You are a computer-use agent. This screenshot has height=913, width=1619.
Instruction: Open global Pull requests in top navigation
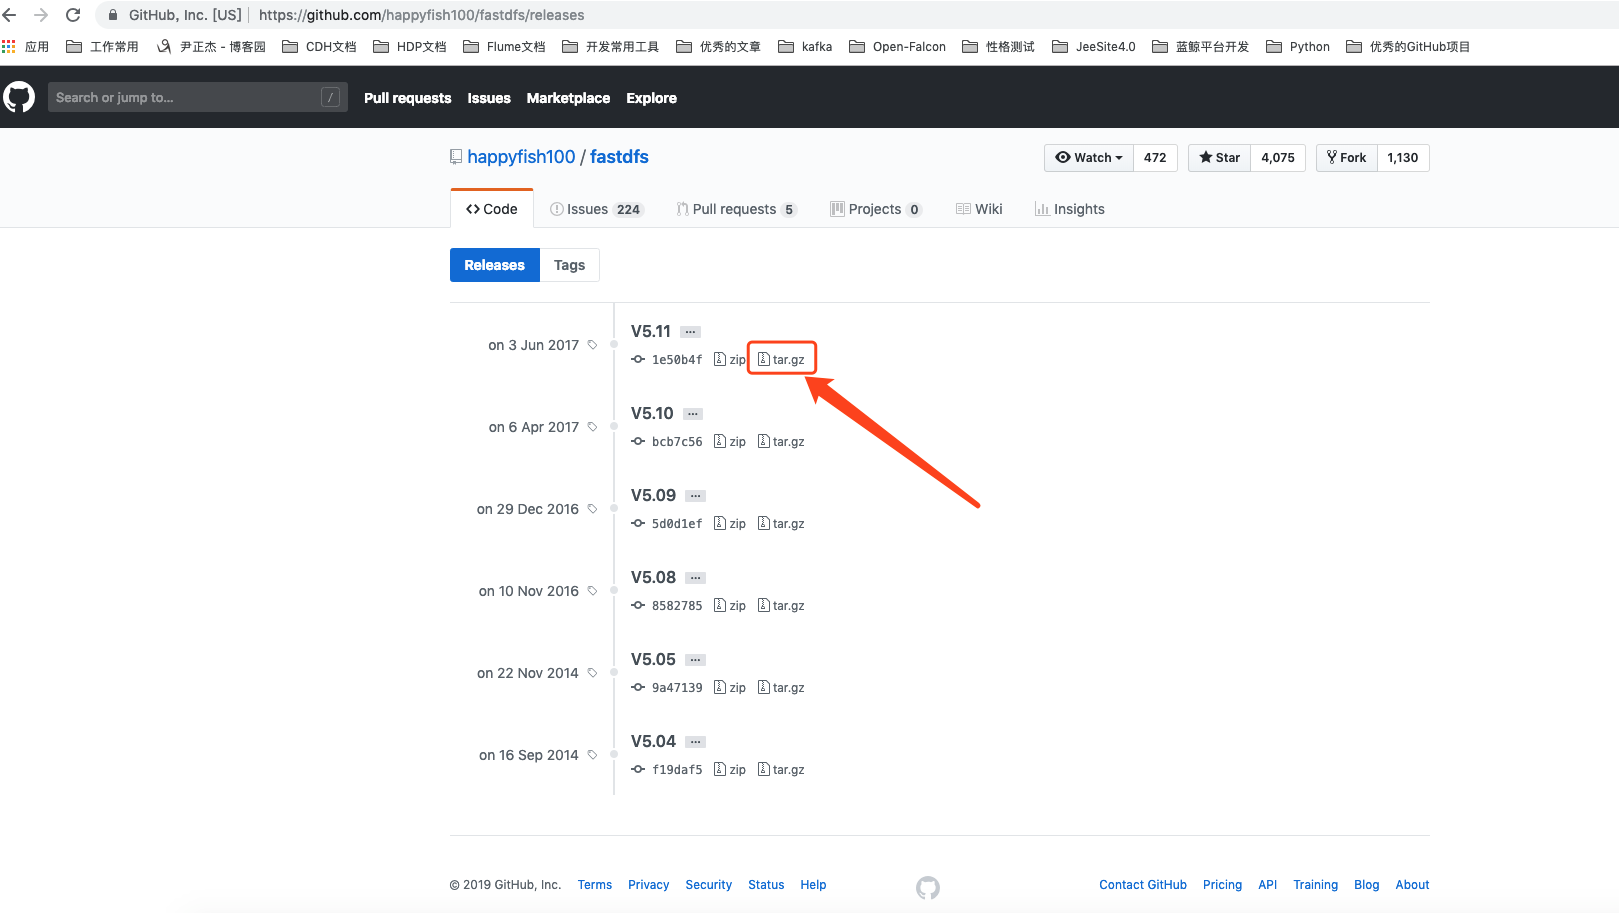(408, 98)
